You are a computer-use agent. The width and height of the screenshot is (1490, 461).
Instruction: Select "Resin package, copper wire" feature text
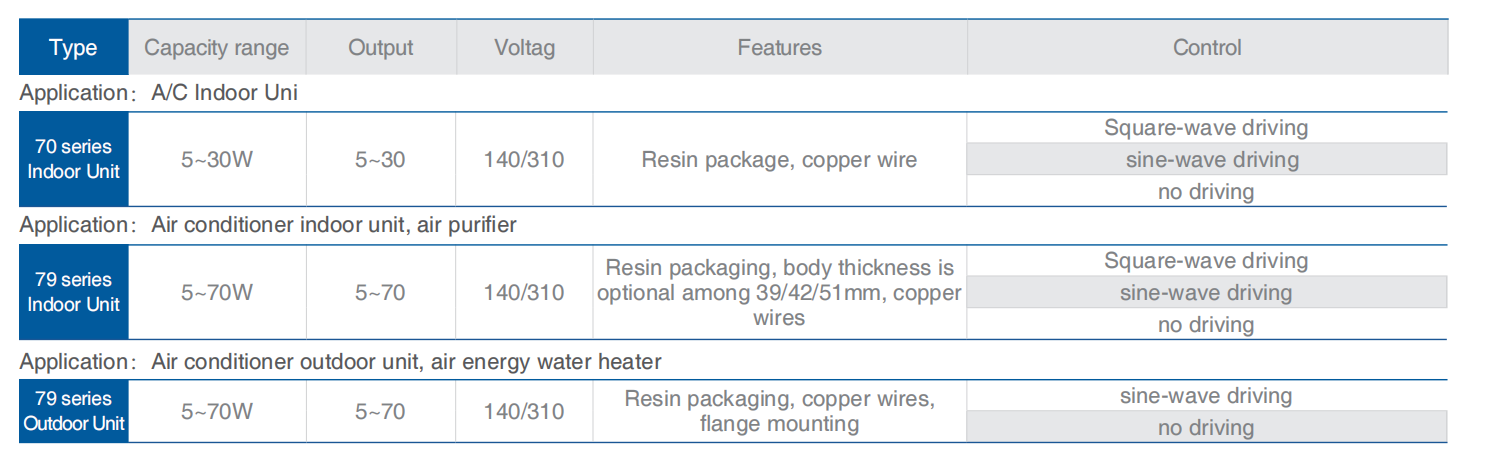click(779, 160)
